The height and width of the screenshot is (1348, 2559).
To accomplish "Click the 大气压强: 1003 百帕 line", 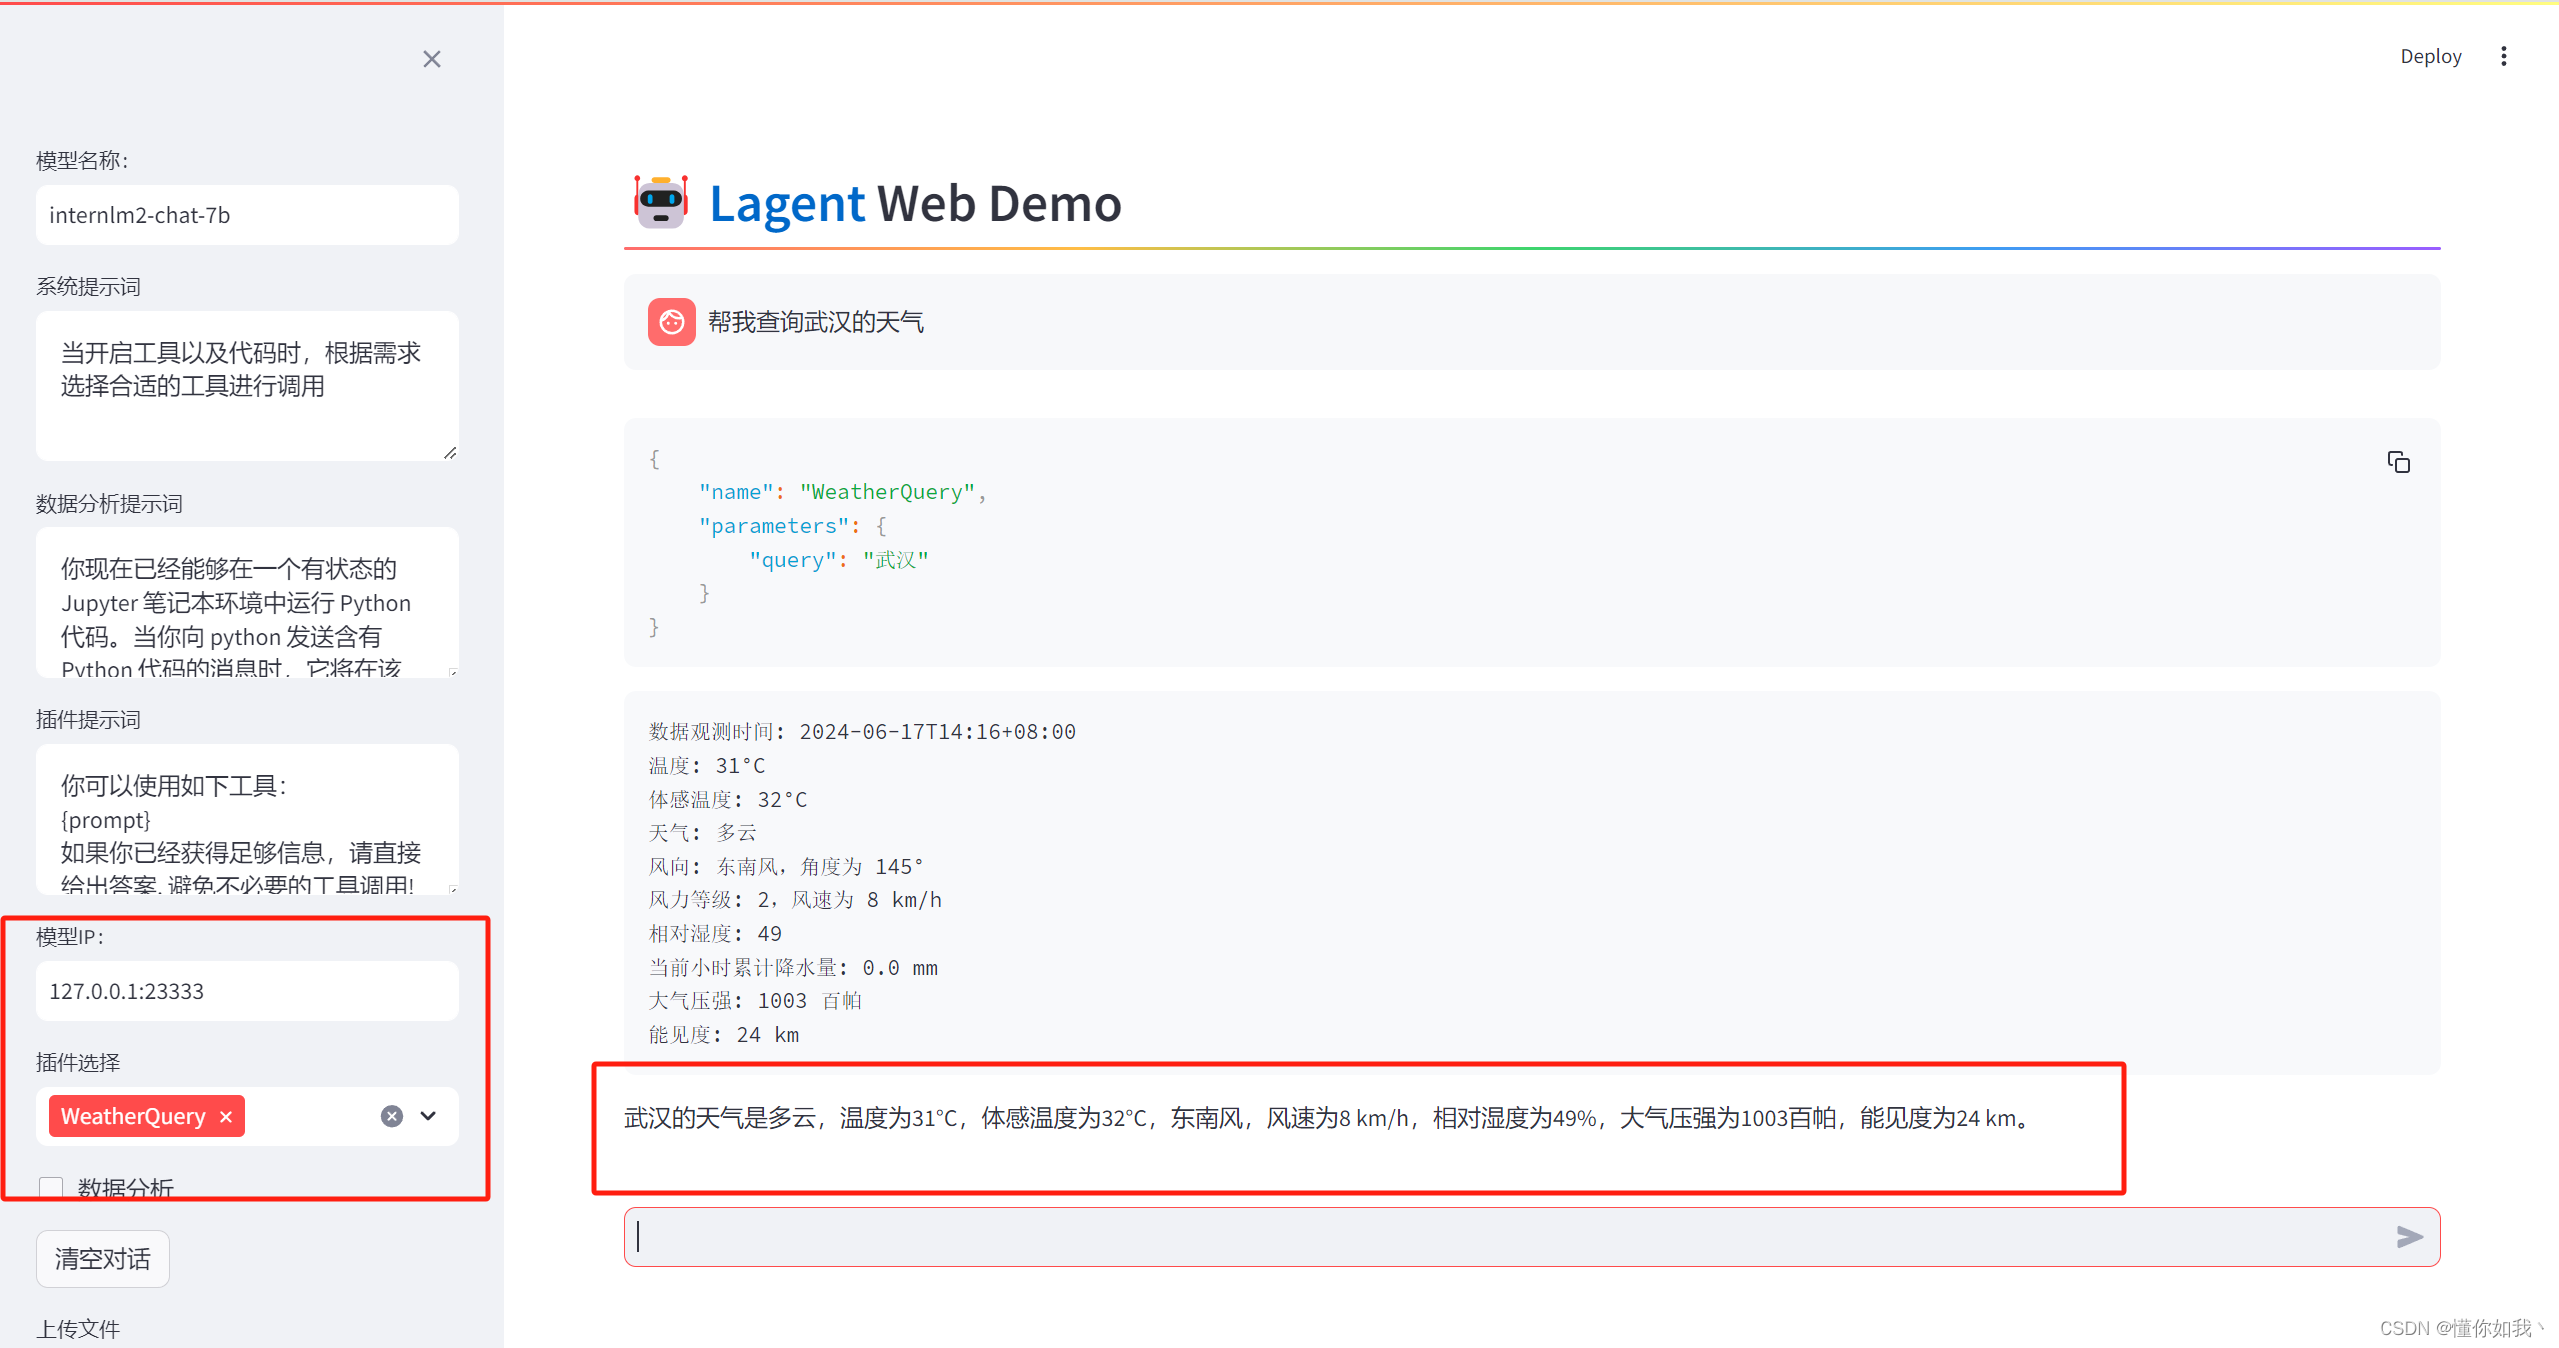I will (x=755, y=1000).
